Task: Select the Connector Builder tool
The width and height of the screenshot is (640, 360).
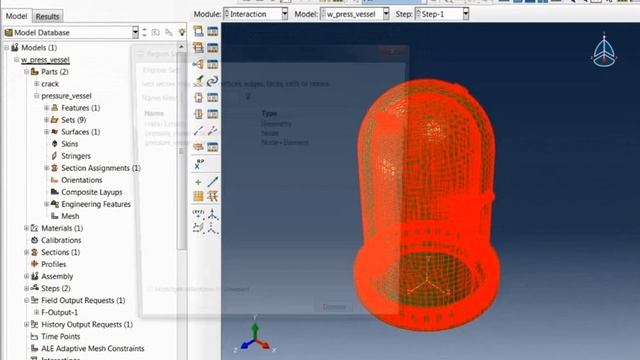Action: pyautogui.click(x=213, y=131)
